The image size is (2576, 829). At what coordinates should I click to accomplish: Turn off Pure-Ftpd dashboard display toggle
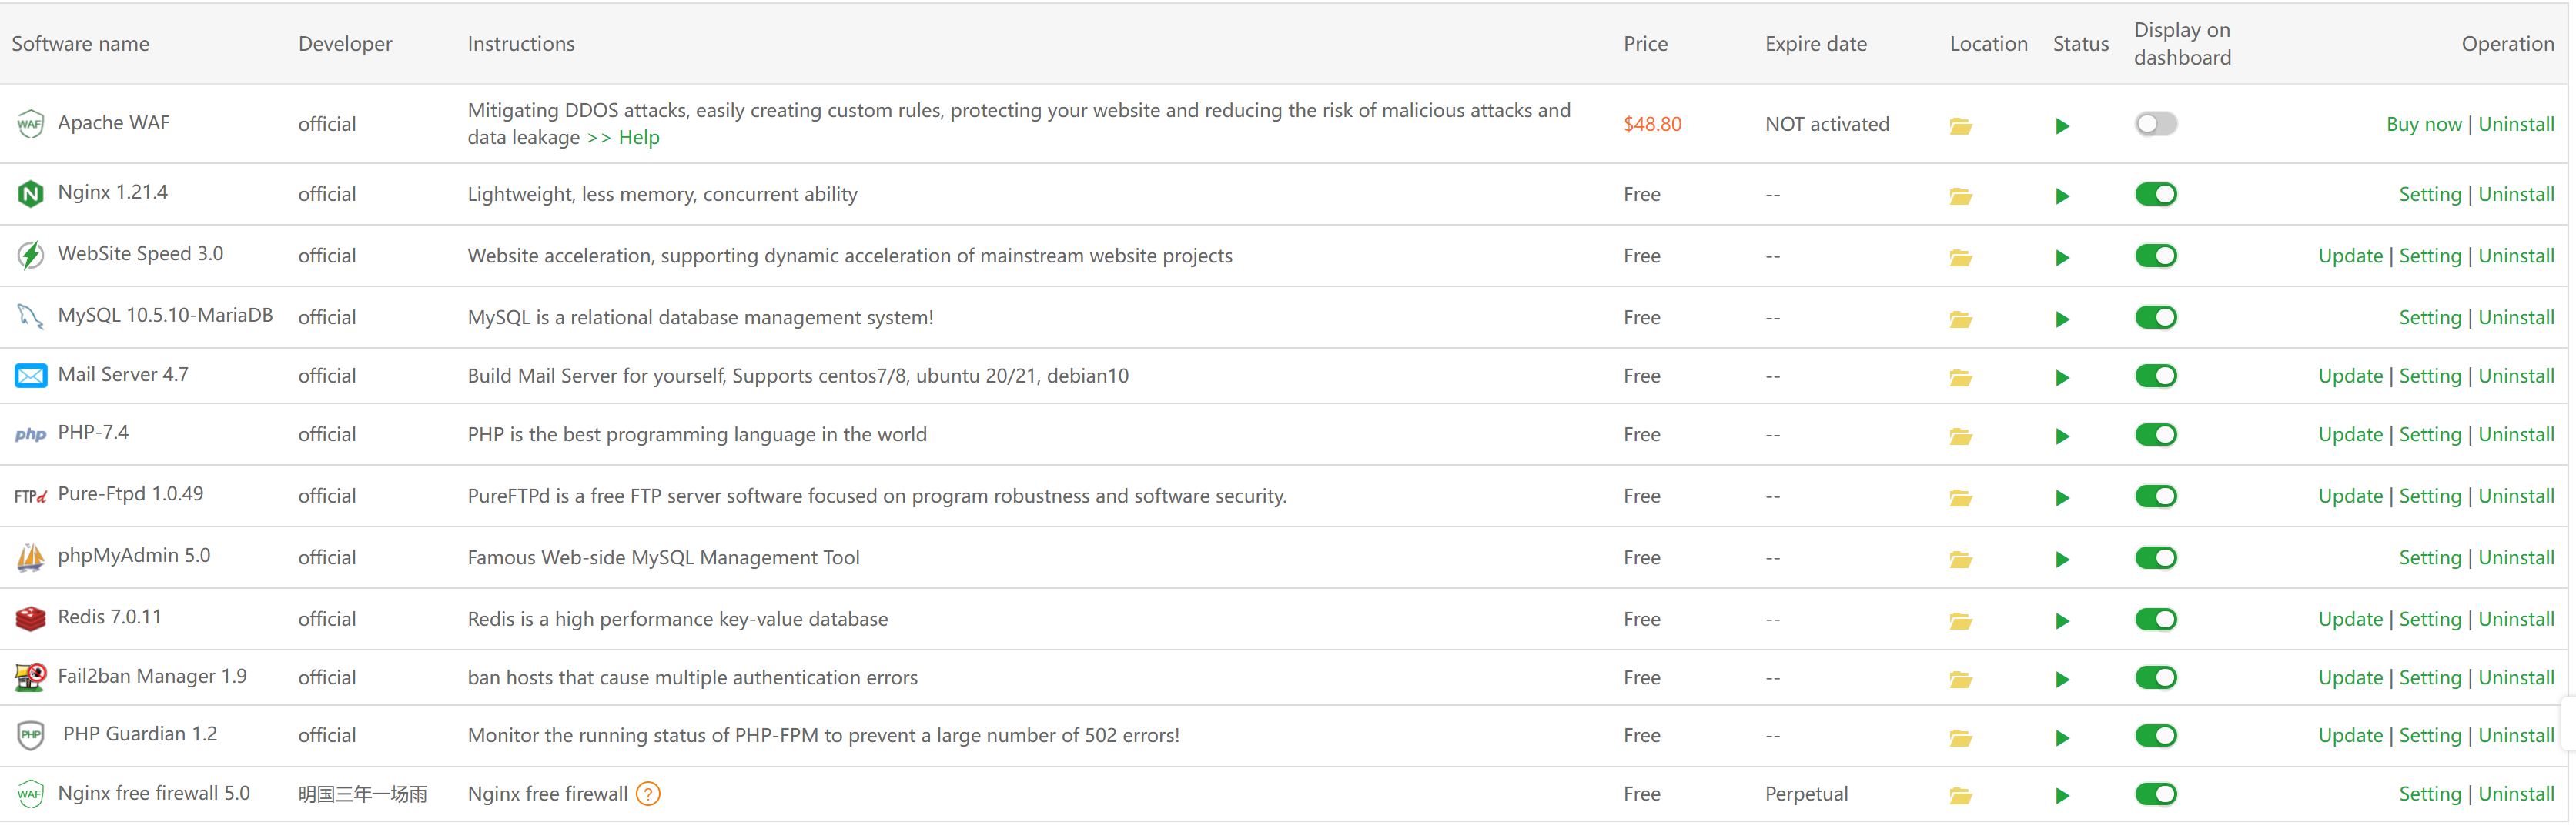point(2155,496)
